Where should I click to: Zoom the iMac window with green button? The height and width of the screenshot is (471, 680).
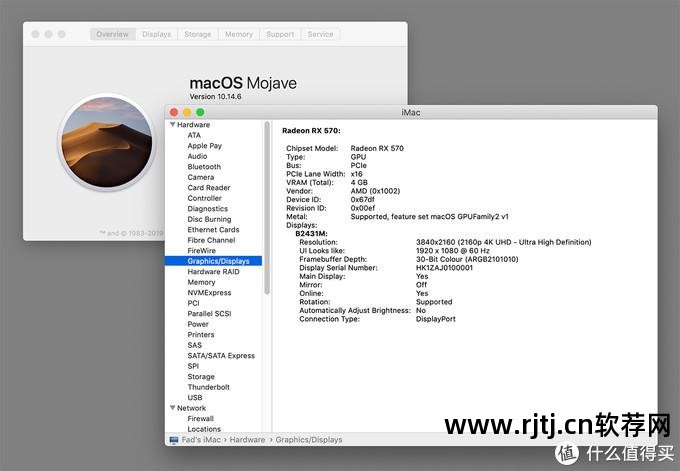tap(200, 112)
